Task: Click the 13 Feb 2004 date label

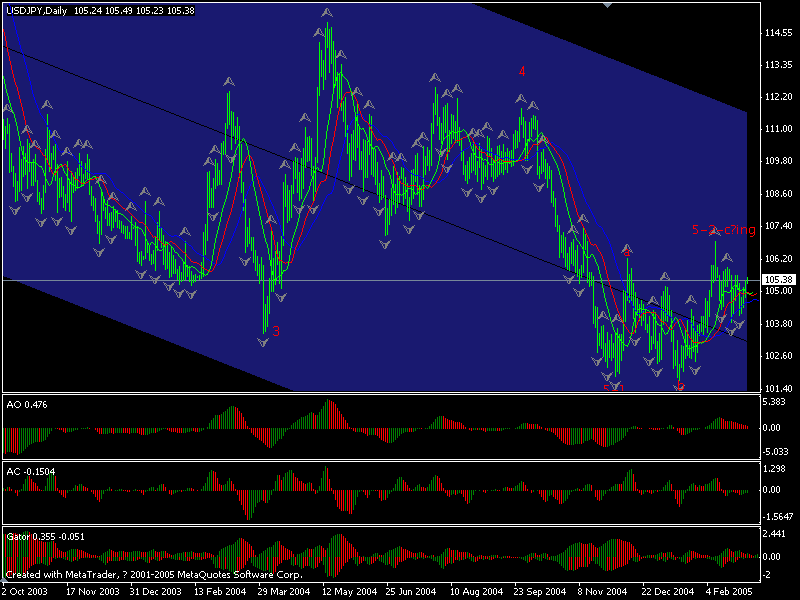Action: pos(219,591)
